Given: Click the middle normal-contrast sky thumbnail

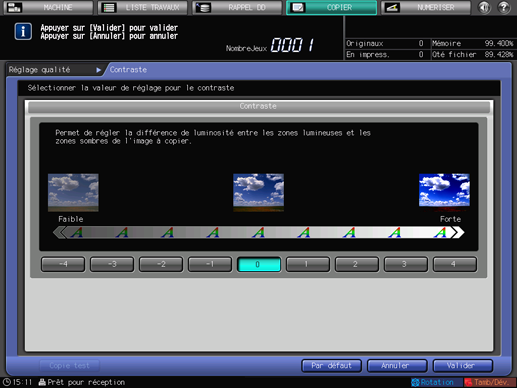Looking at the screenshot, I should tap(259, 192).
